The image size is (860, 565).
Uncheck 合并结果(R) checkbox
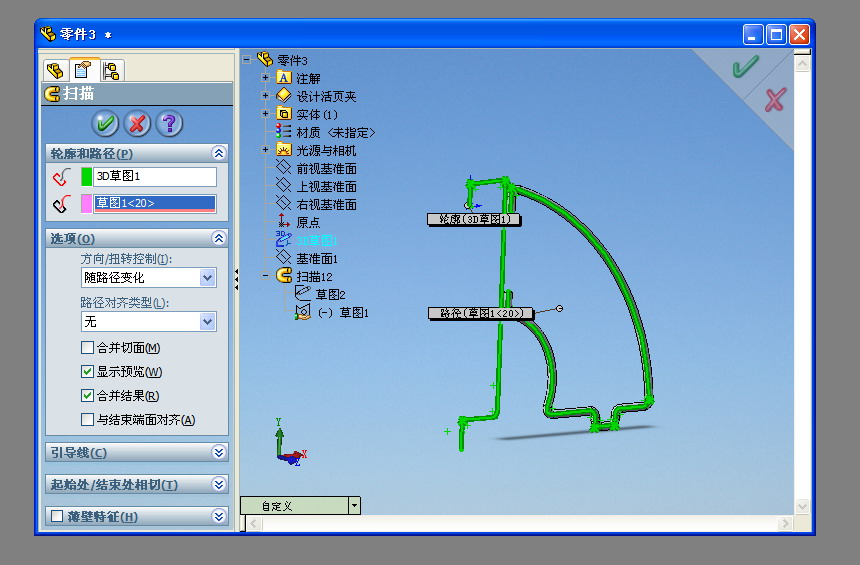click(x=87, y=396)
